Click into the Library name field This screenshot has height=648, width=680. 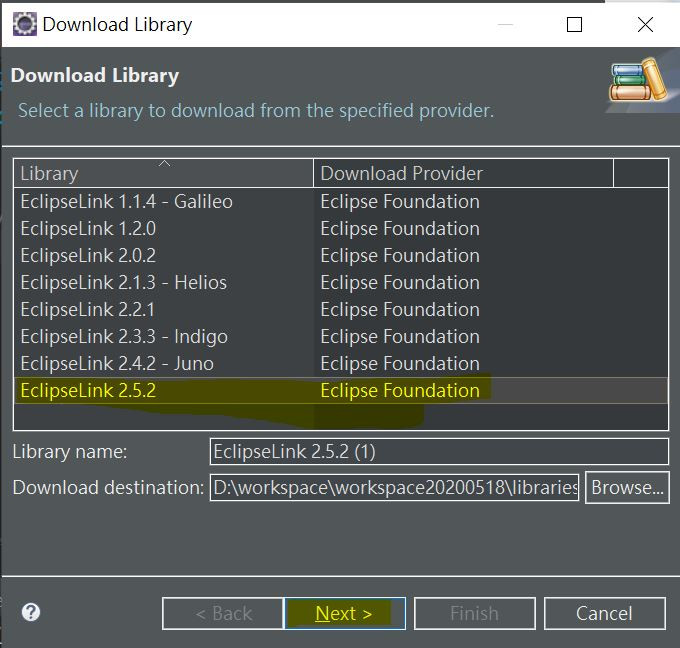439,452
